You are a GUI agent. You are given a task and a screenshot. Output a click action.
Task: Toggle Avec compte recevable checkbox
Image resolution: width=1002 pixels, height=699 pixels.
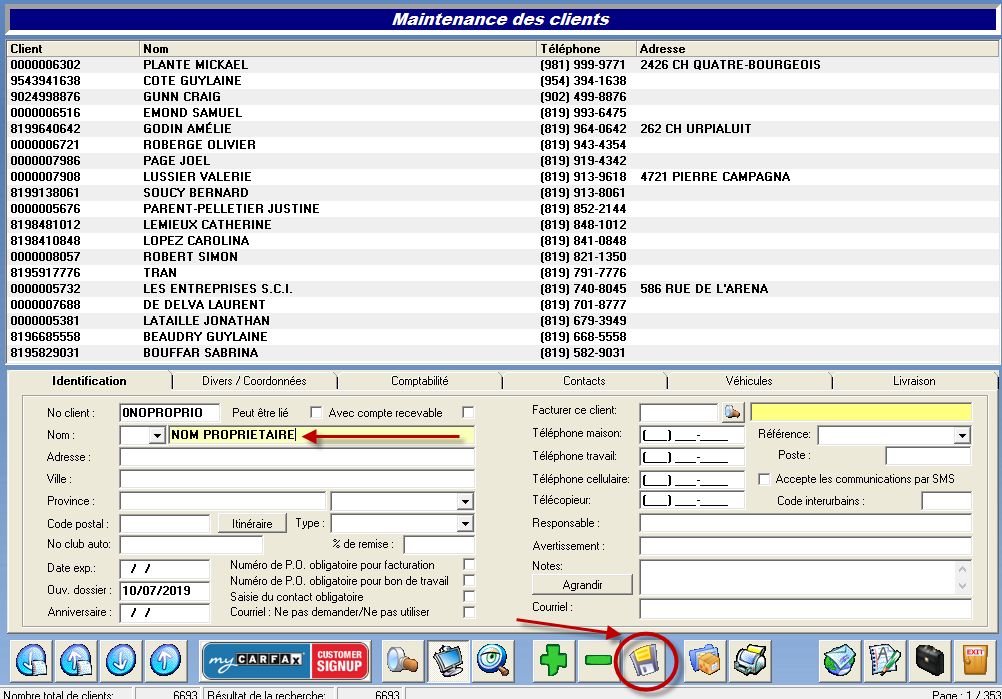[x=468, y=413]
